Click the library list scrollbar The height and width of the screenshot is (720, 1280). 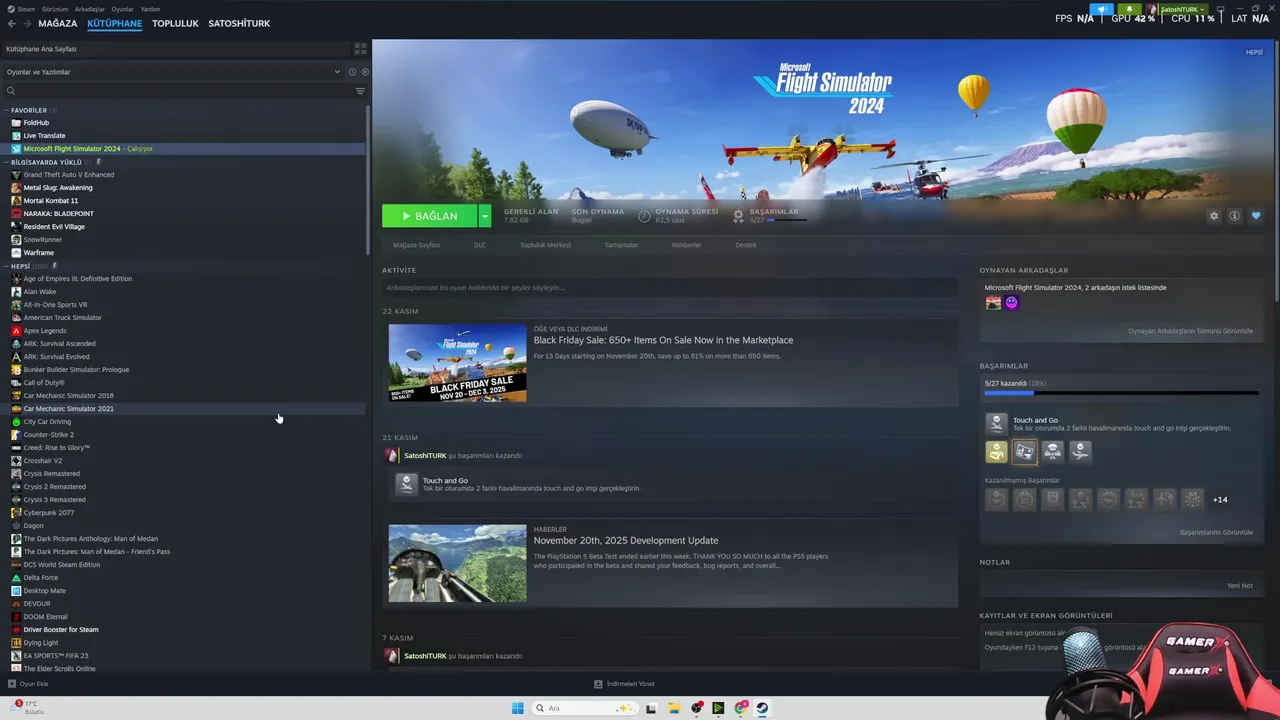pyautogui.click(x=368, y=180)
